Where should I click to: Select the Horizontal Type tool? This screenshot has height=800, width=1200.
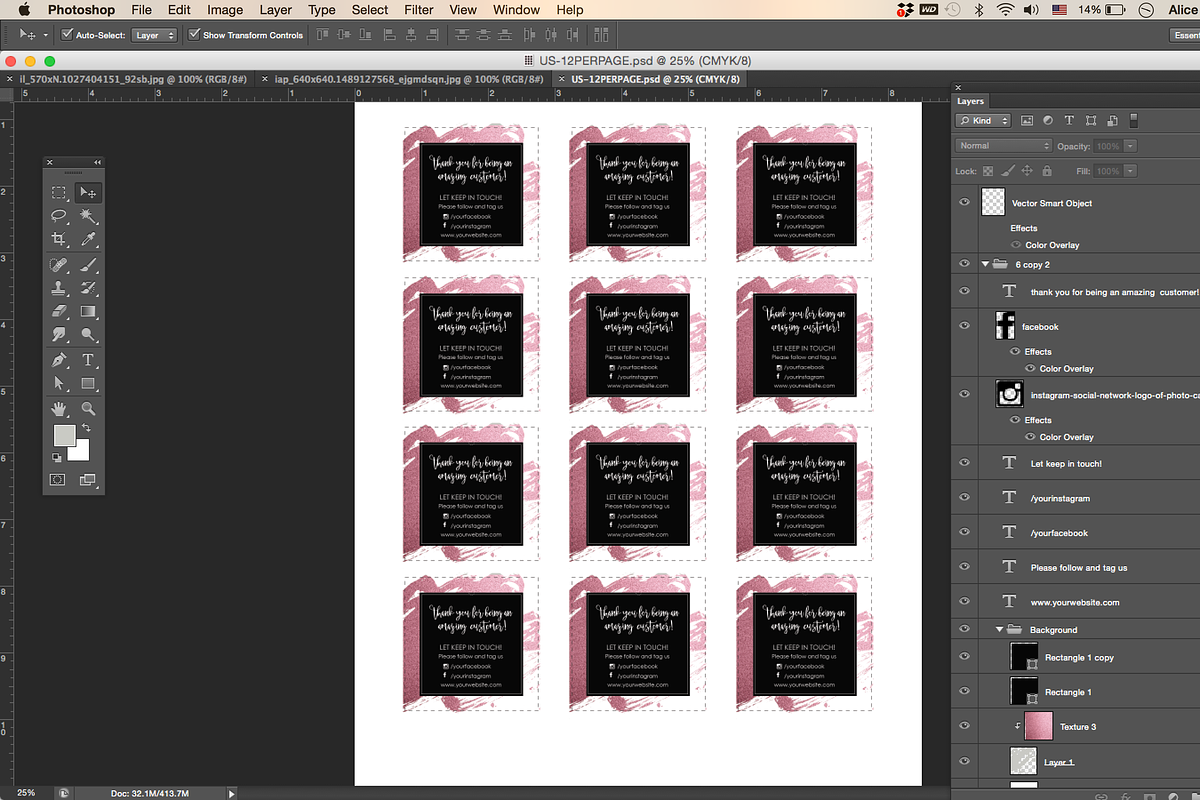88,360
